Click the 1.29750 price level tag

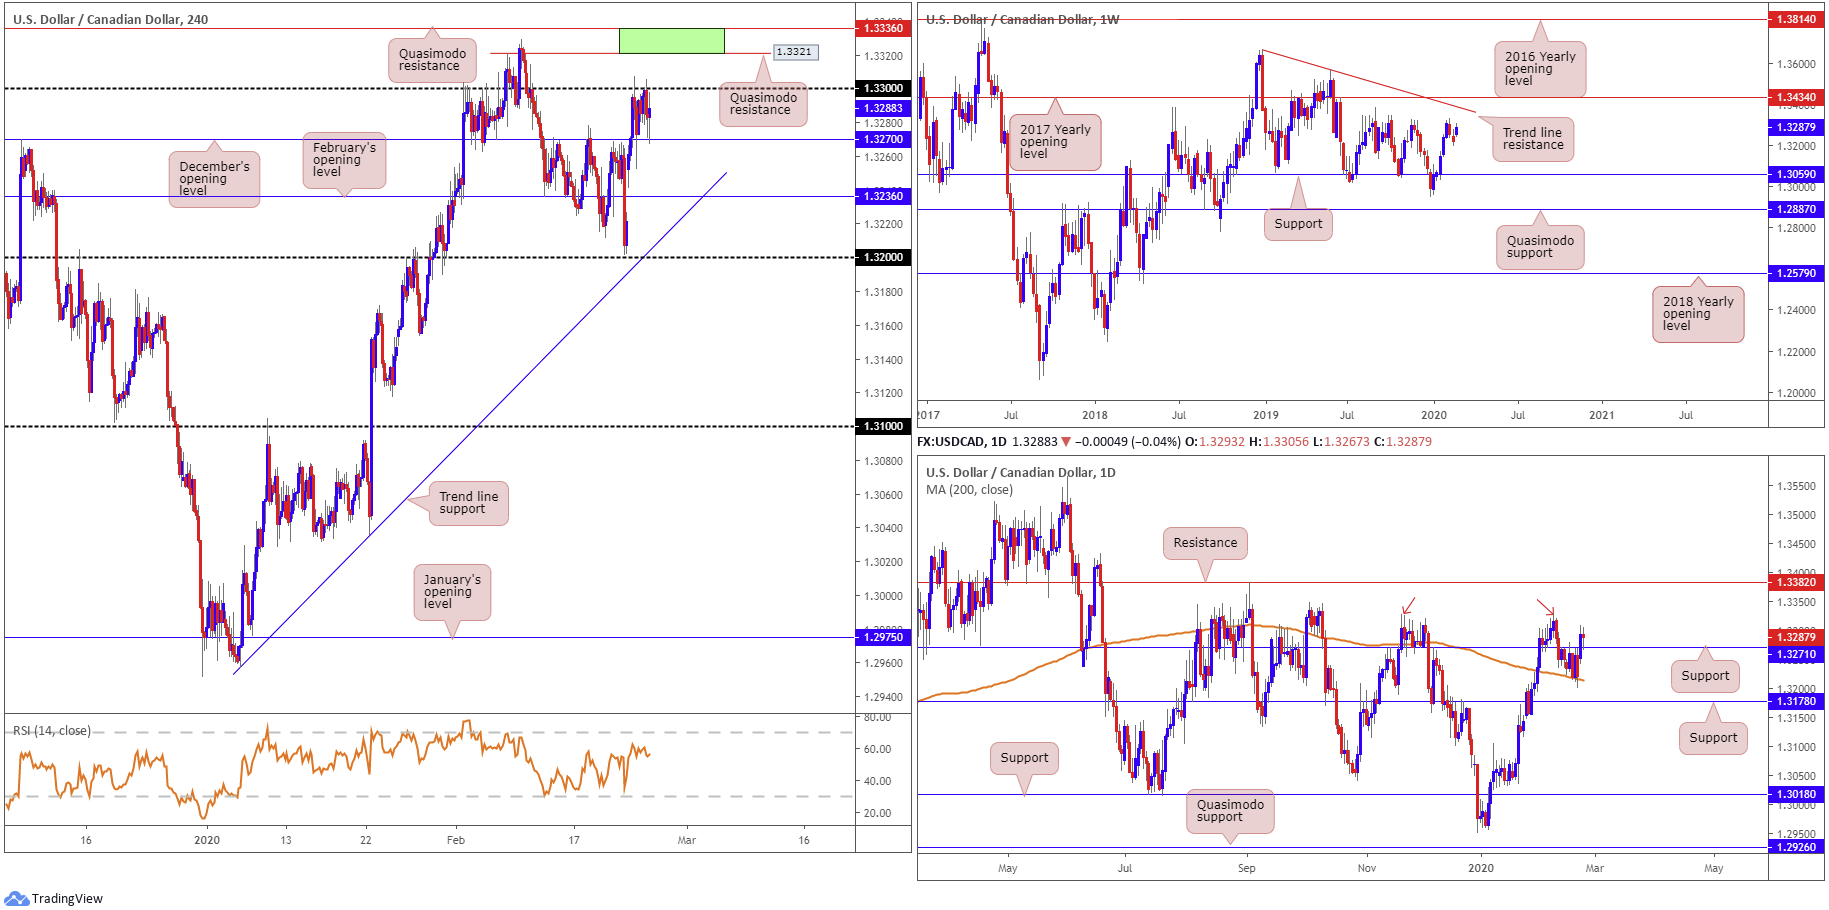click(883, 637)
